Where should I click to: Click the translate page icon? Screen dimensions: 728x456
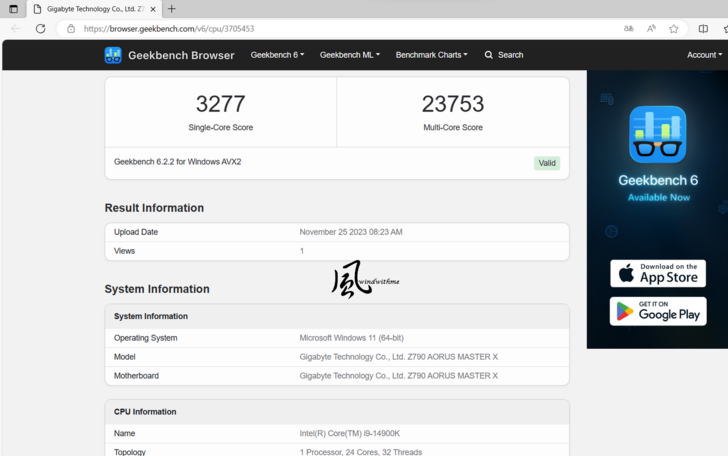(x=629, y=29)
